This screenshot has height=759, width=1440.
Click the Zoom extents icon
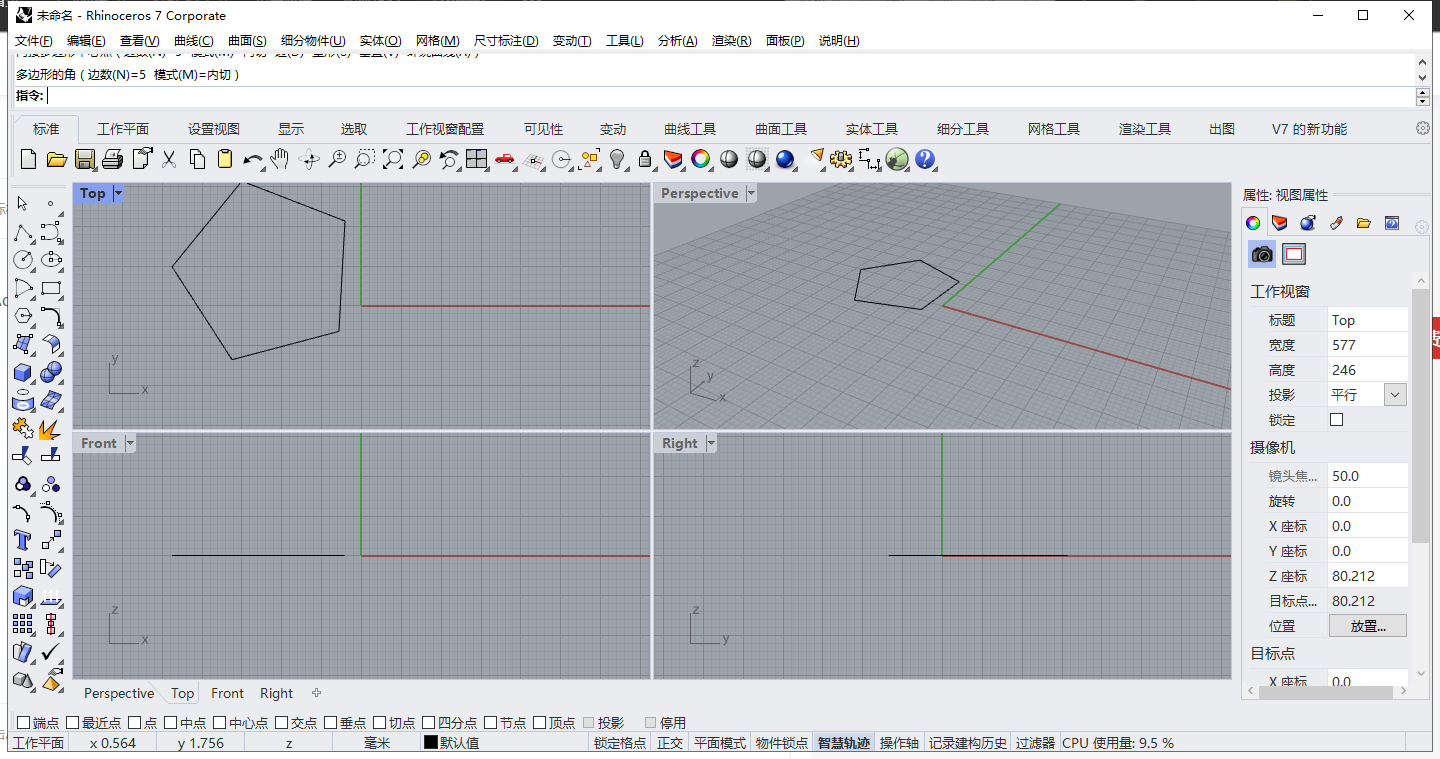tap(393, 159)
